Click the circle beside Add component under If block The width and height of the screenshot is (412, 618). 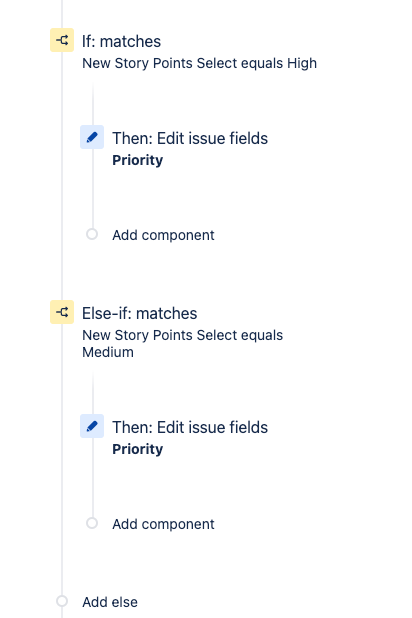point(92,234)
